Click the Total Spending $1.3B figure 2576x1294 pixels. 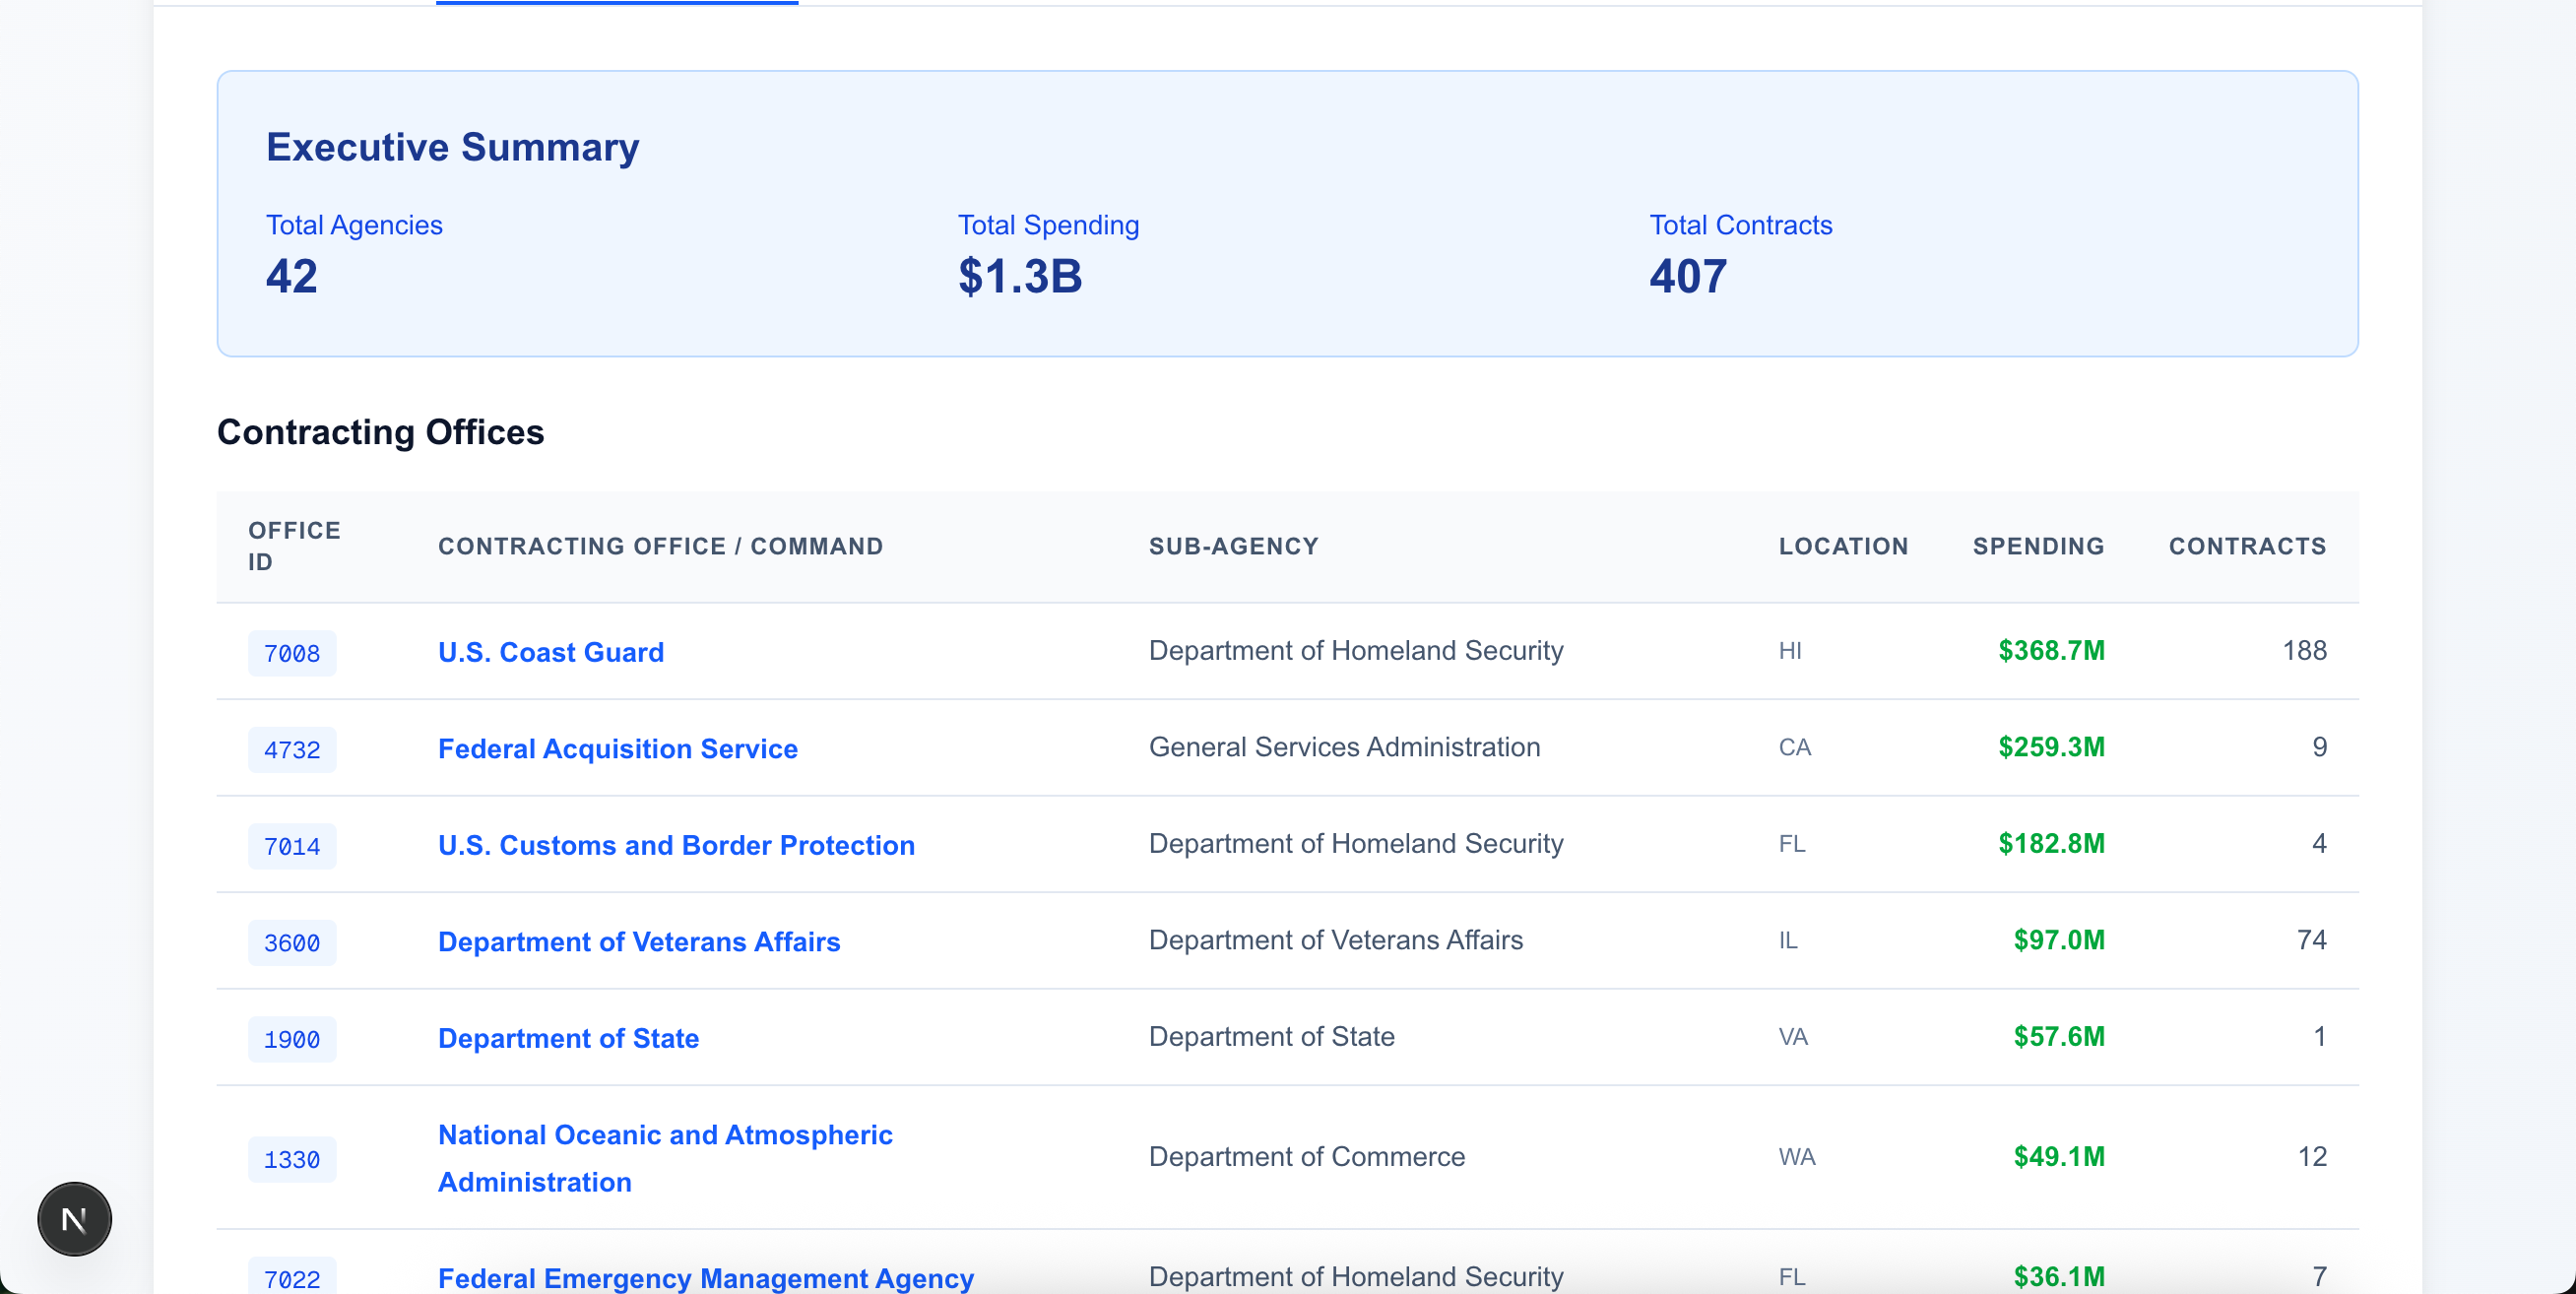coord(1020,277)
